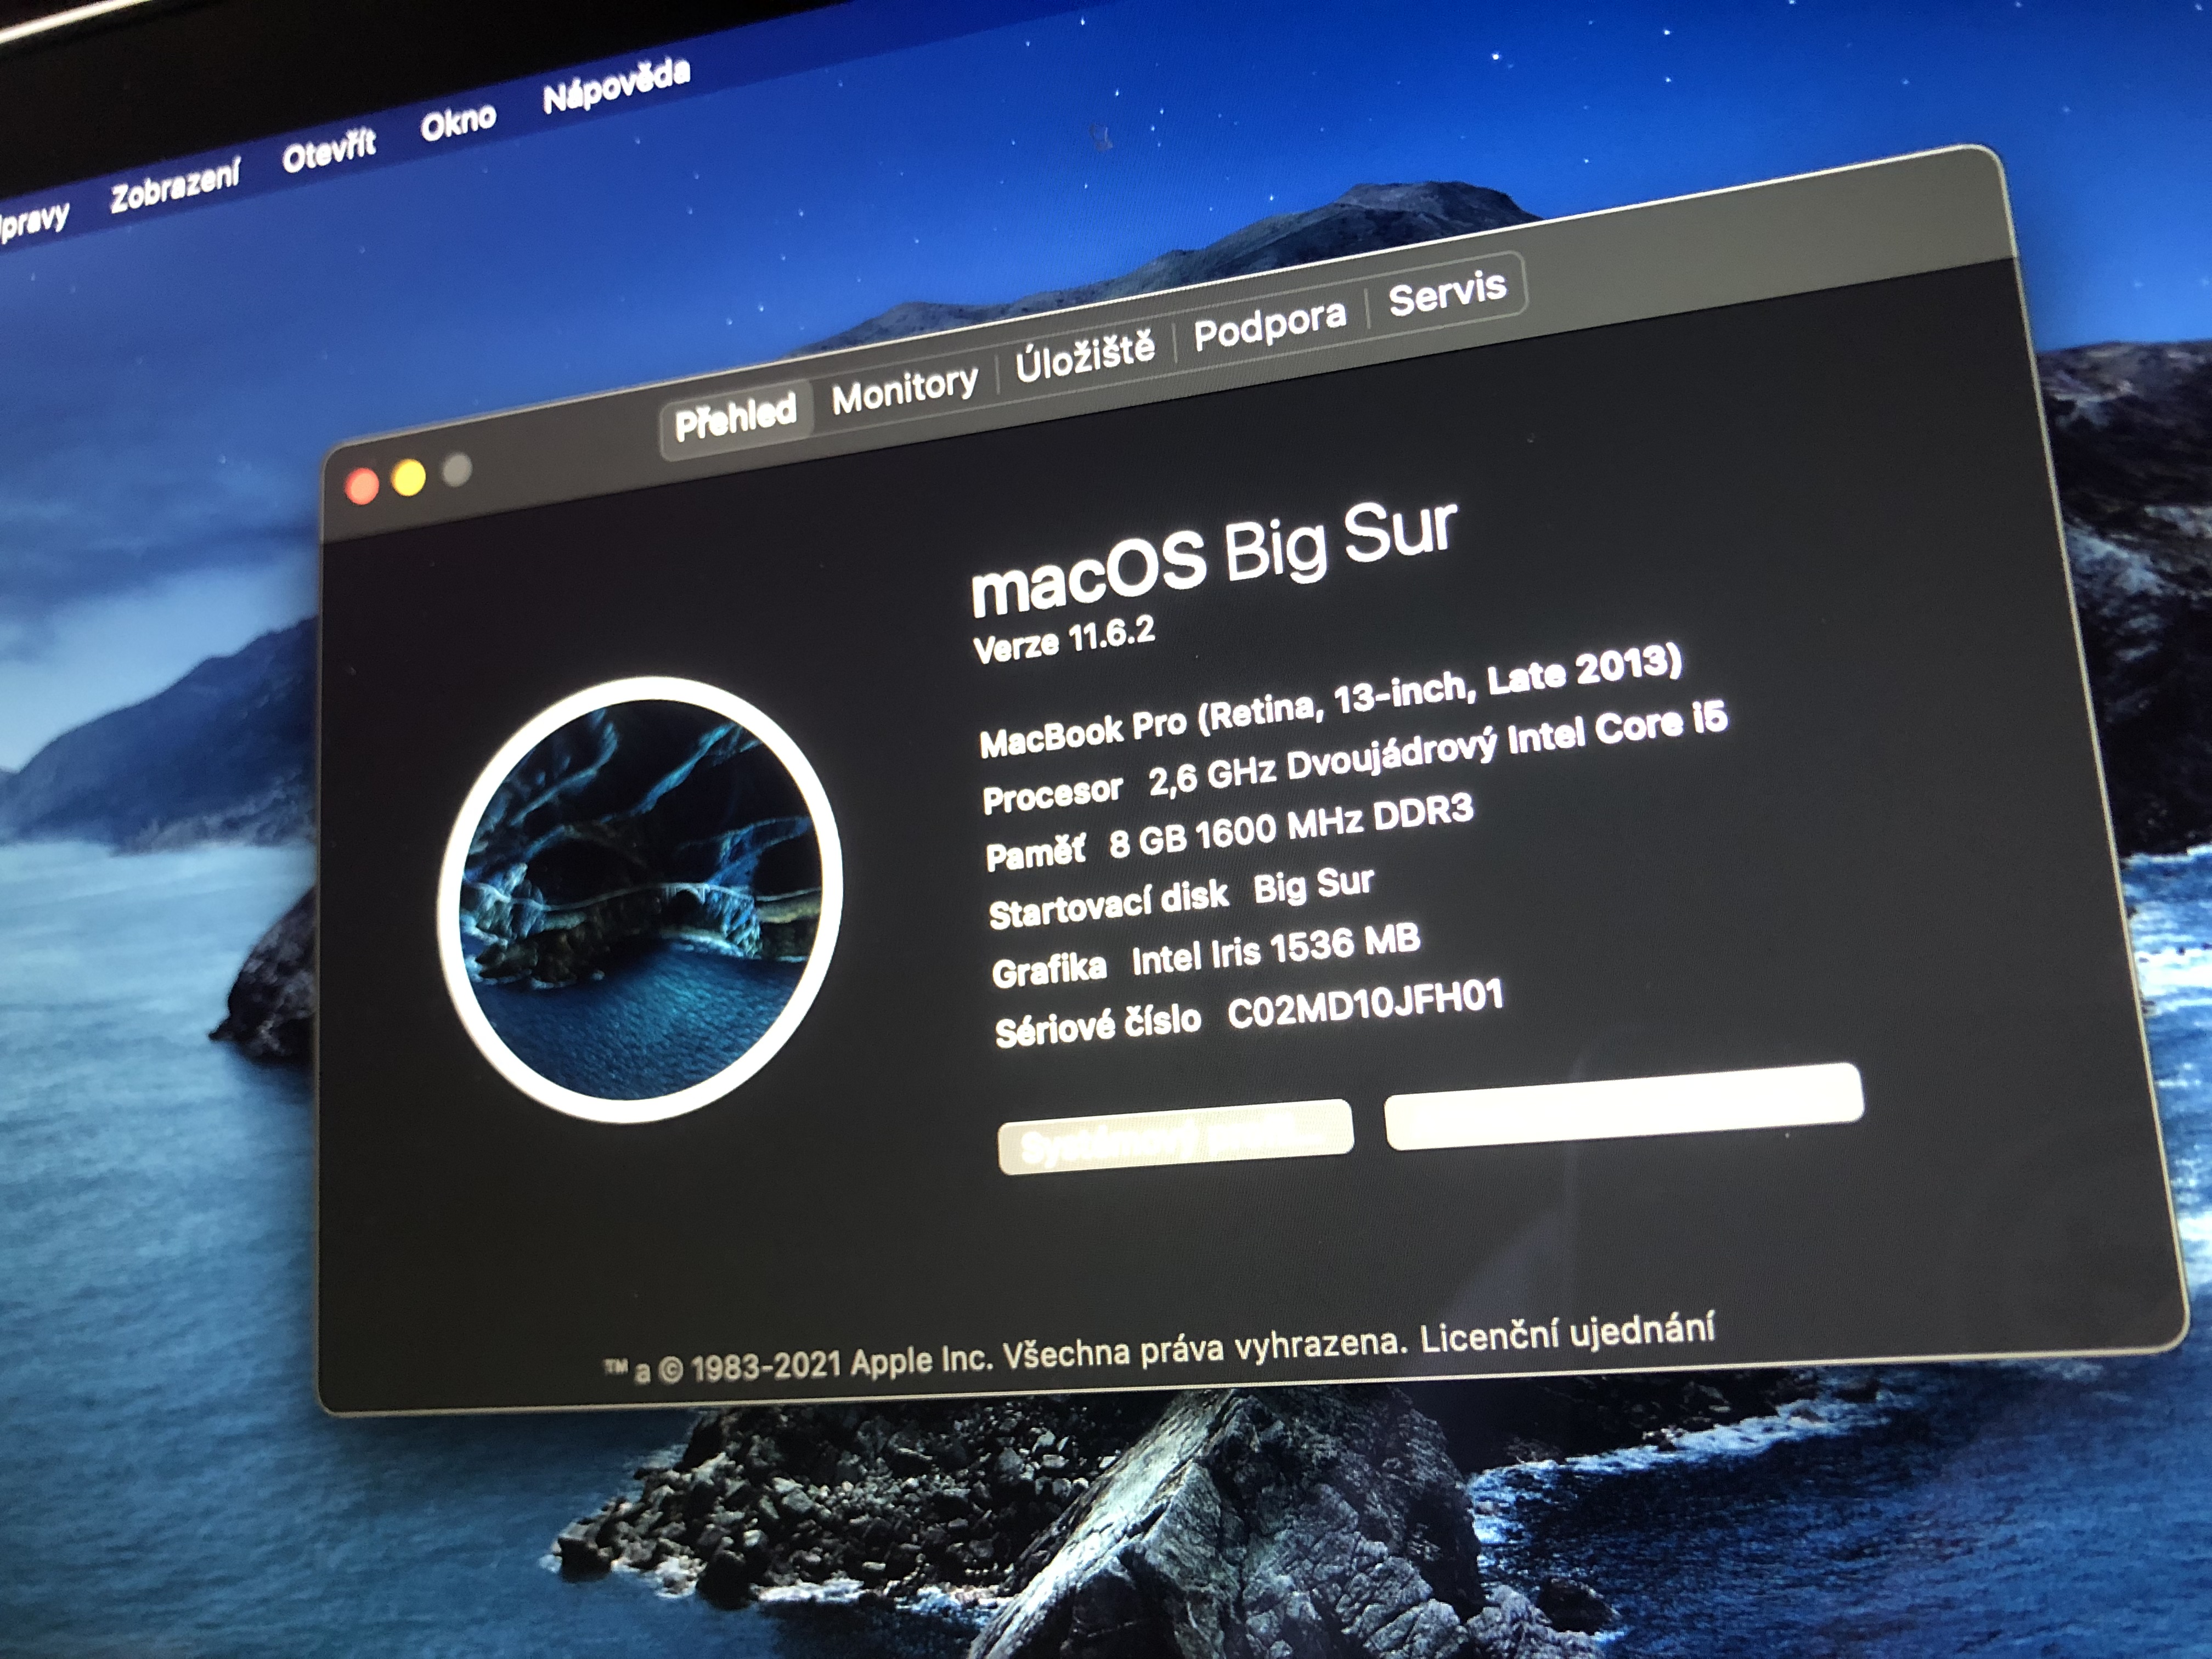The height and width of the screenshot is (1659, 2212).
Task: Open the Nápověda menu
Action: [616, 86]
